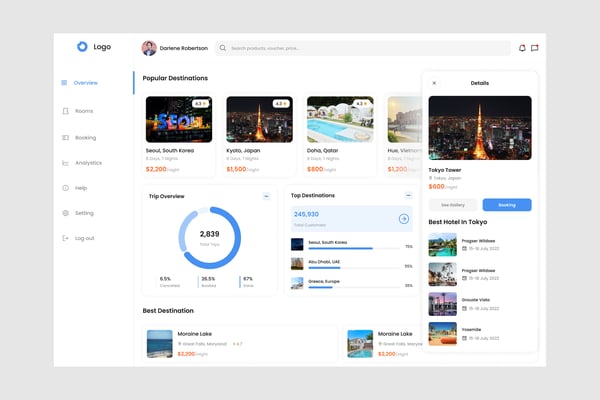Open Moraine Lake pool villa thumbnail
Screen dimensions: 600x400
(x=360, y=344)
